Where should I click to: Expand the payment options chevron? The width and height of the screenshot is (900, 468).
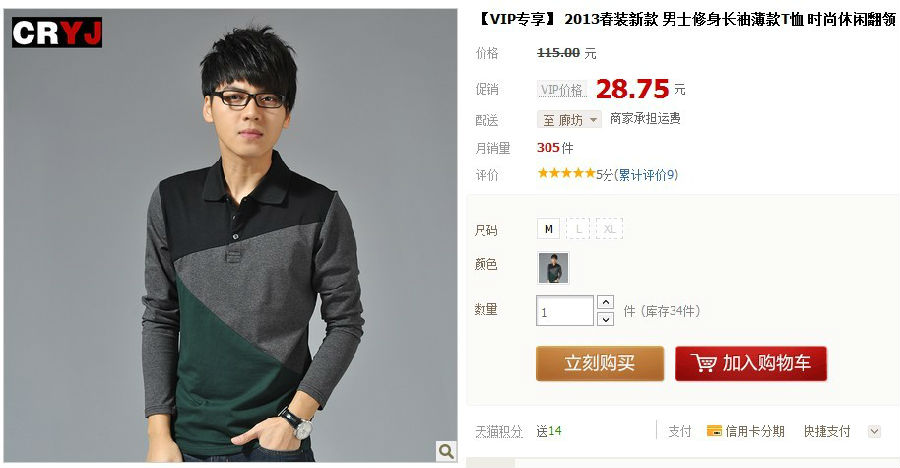[874, 431]
